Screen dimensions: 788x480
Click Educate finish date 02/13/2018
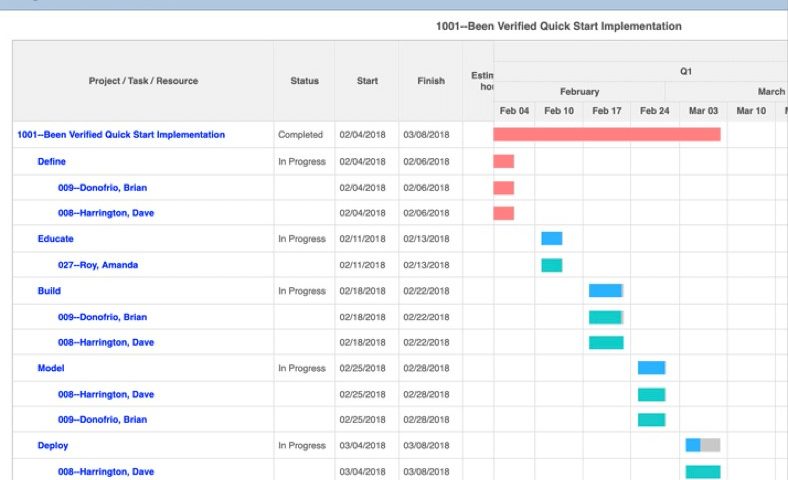point(426,239)
